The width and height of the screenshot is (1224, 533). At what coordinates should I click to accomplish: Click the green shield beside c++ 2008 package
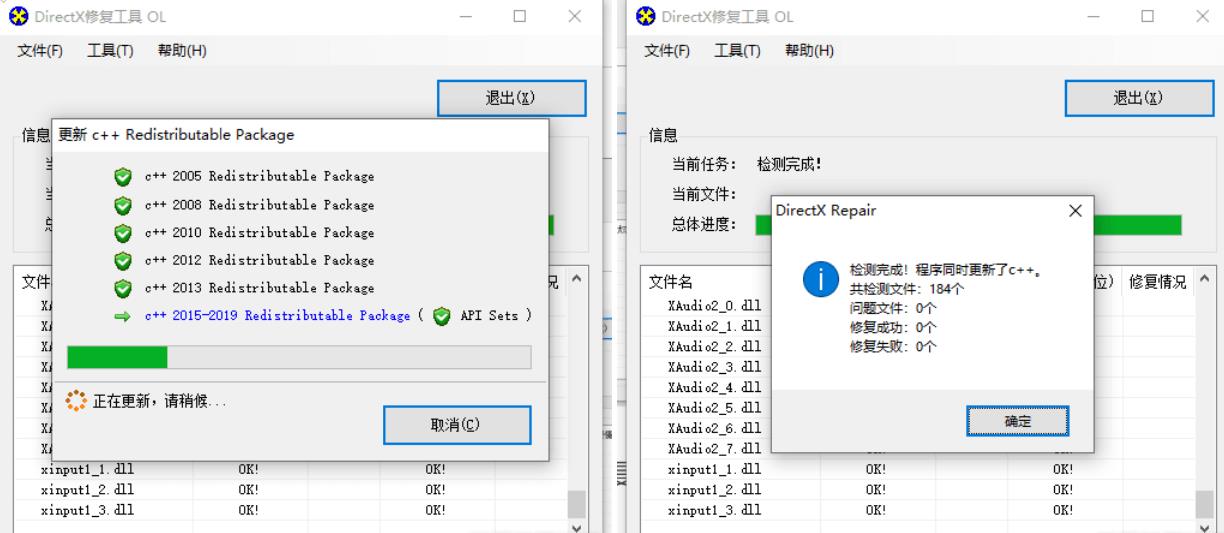coord(123,205)
